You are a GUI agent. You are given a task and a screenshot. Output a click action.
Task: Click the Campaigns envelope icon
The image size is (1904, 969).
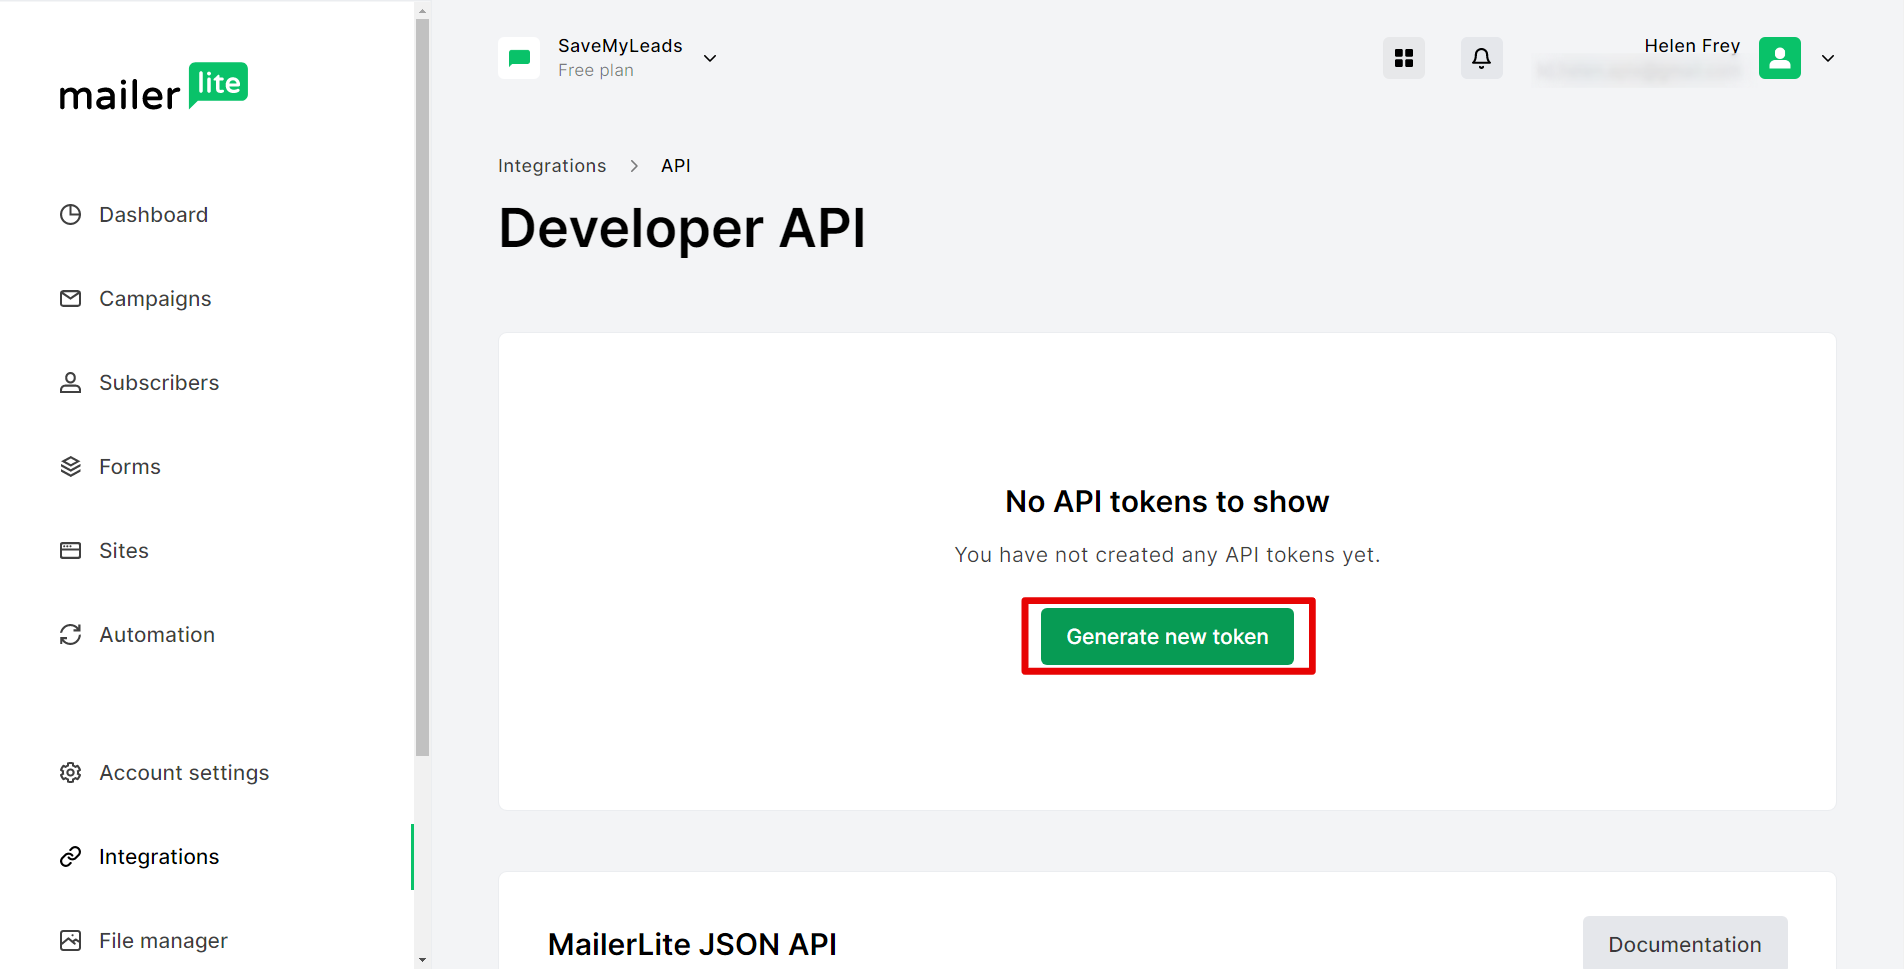(x=70, y=299)
